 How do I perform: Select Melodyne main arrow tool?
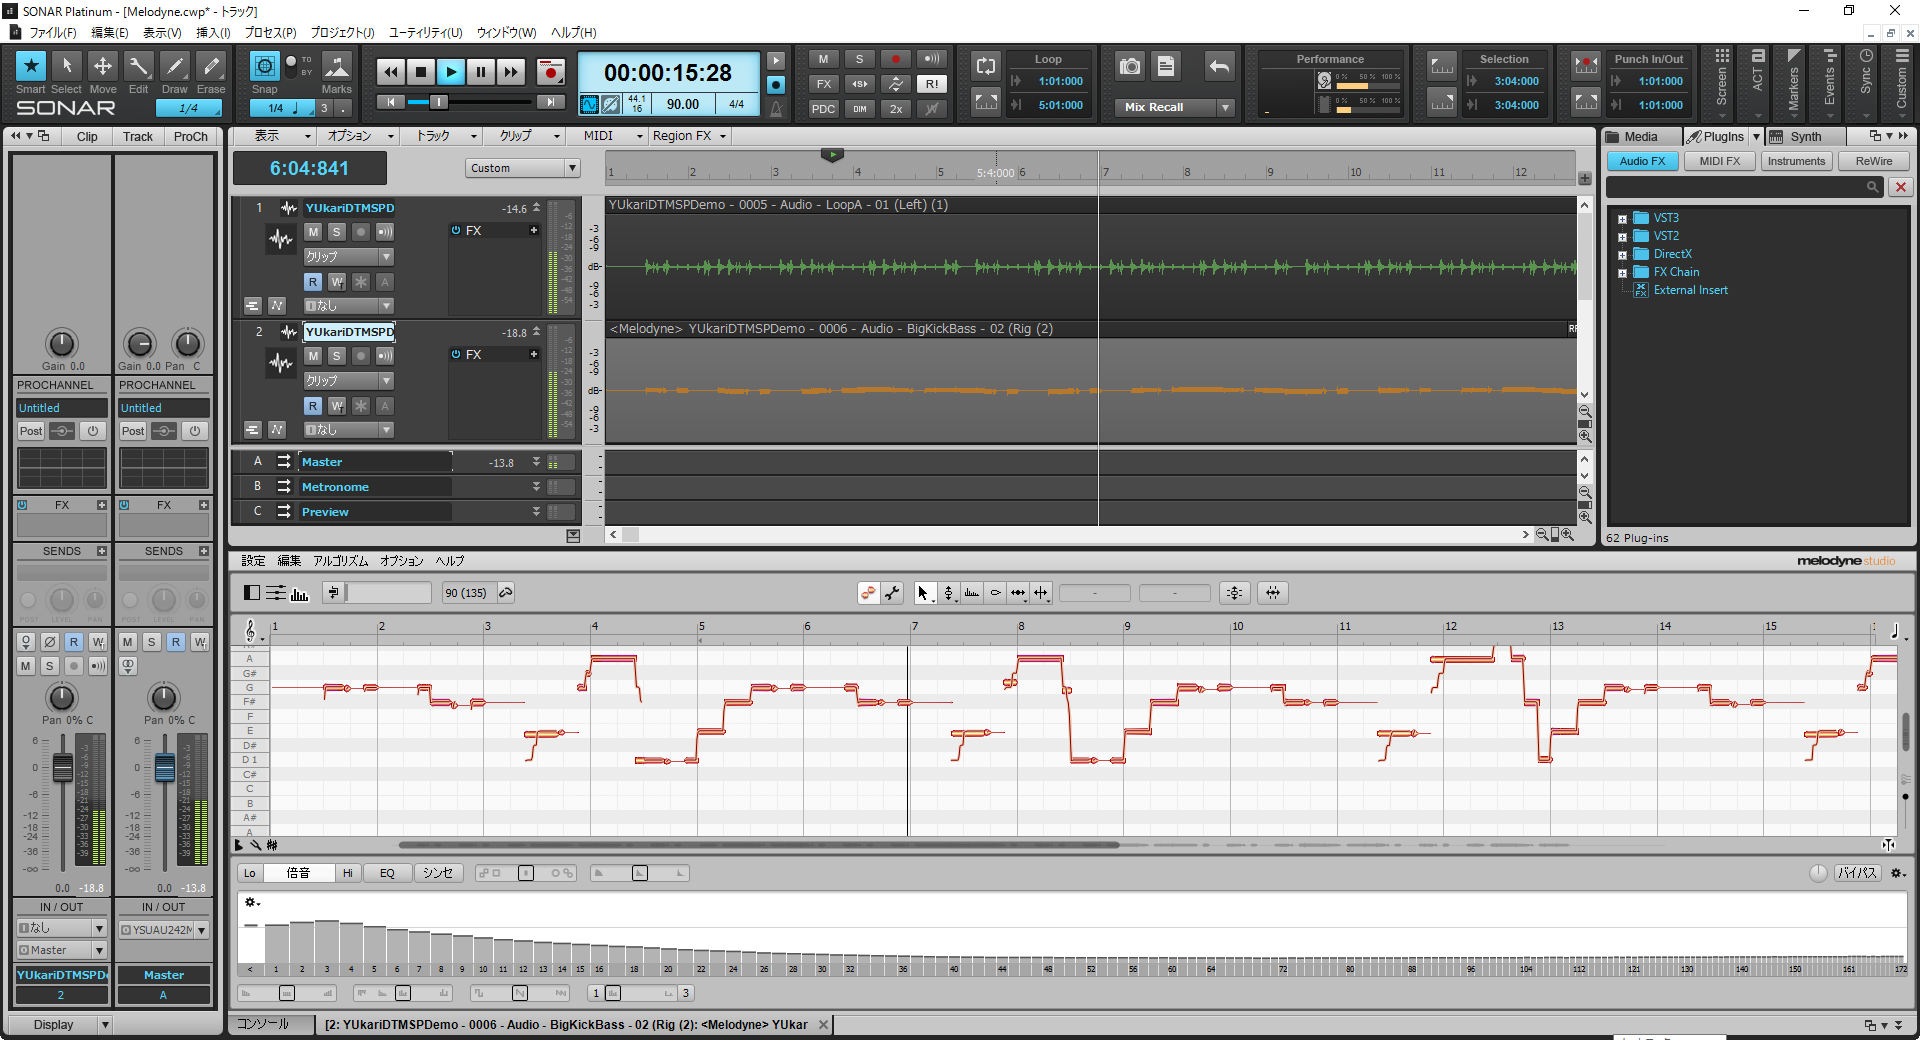tap(923, 593)
